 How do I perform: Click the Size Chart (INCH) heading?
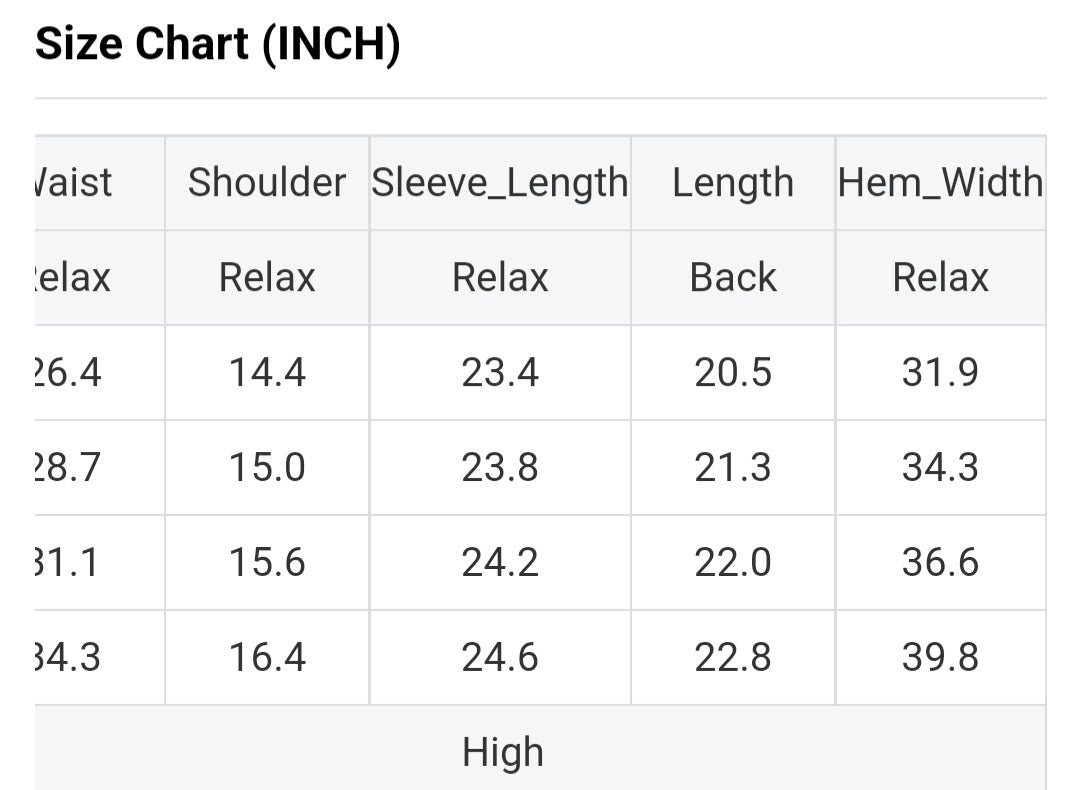click(x=218, y=45)
